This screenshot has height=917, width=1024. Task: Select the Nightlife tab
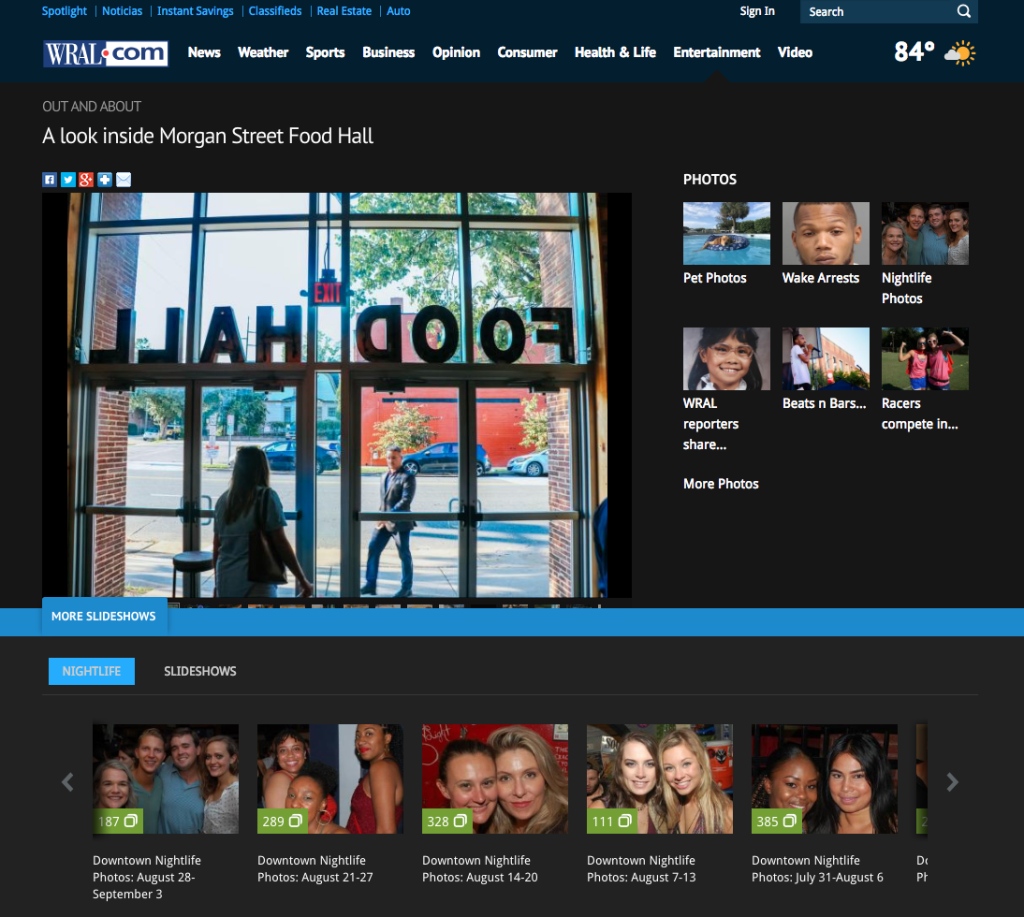[x=91, y=671]
